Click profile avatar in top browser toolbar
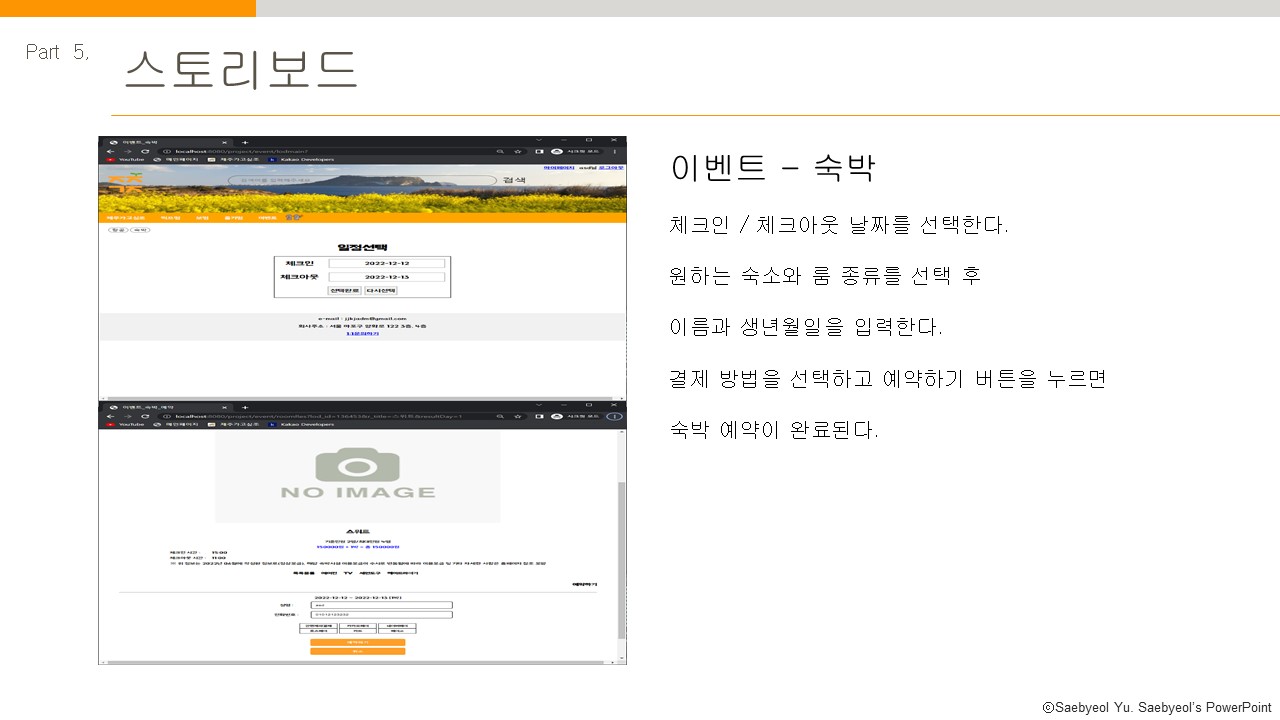Screen dimensions: 1280x720 (x=556, y=151)
